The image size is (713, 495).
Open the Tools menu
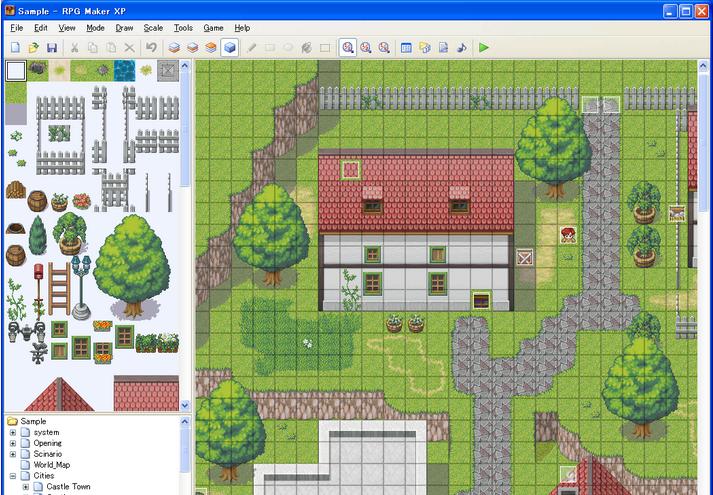(183, 28)
